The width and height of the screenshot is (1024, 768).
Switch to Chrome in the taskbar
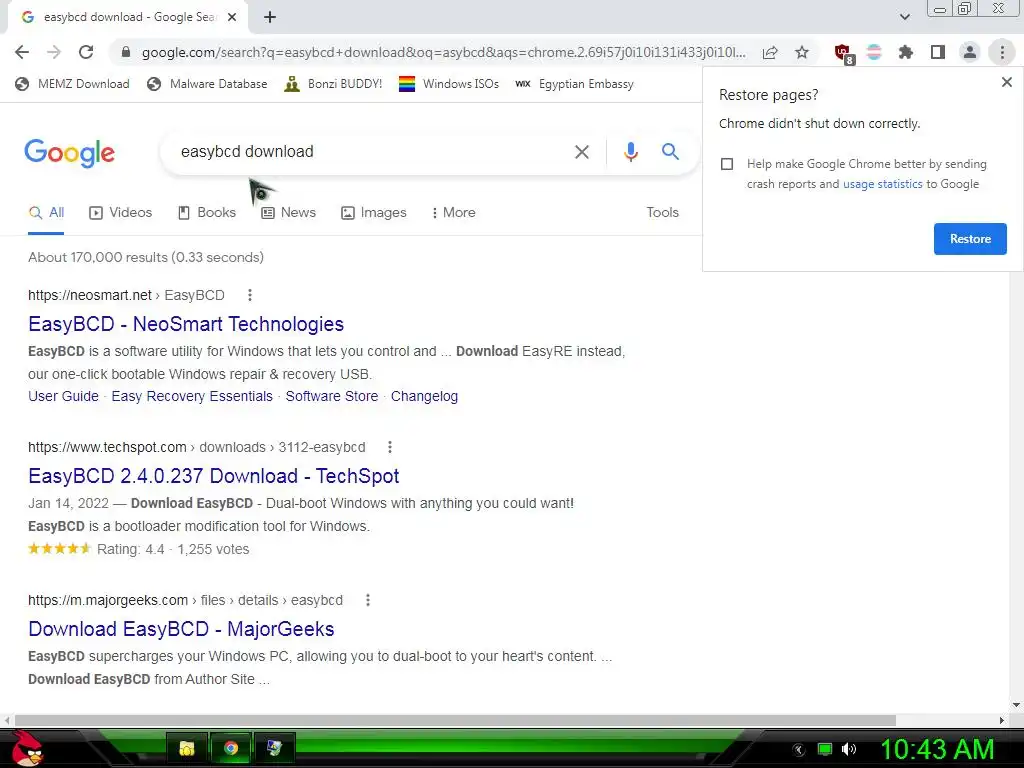click(231, 748)
